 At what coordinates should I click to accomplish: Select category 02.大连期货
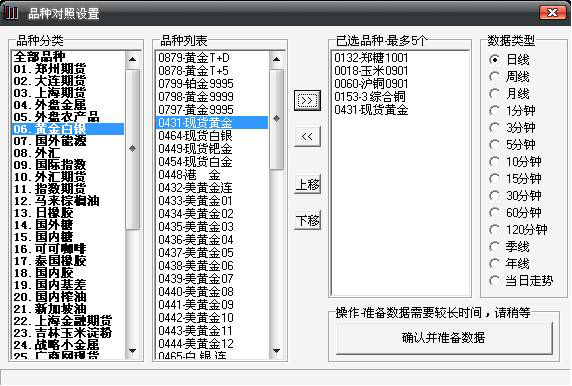[68, 81]
